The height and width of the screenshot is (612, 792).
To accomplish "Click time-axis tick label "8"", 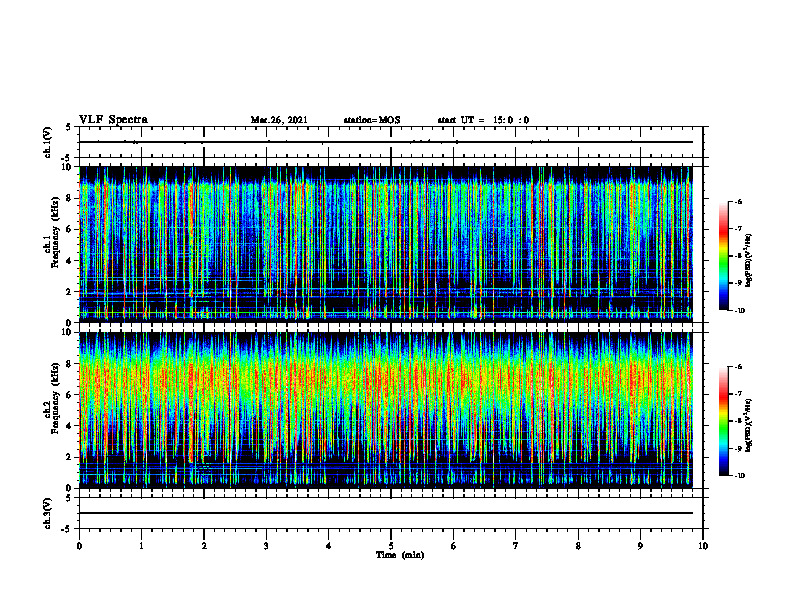I will (x=578, y=546).
